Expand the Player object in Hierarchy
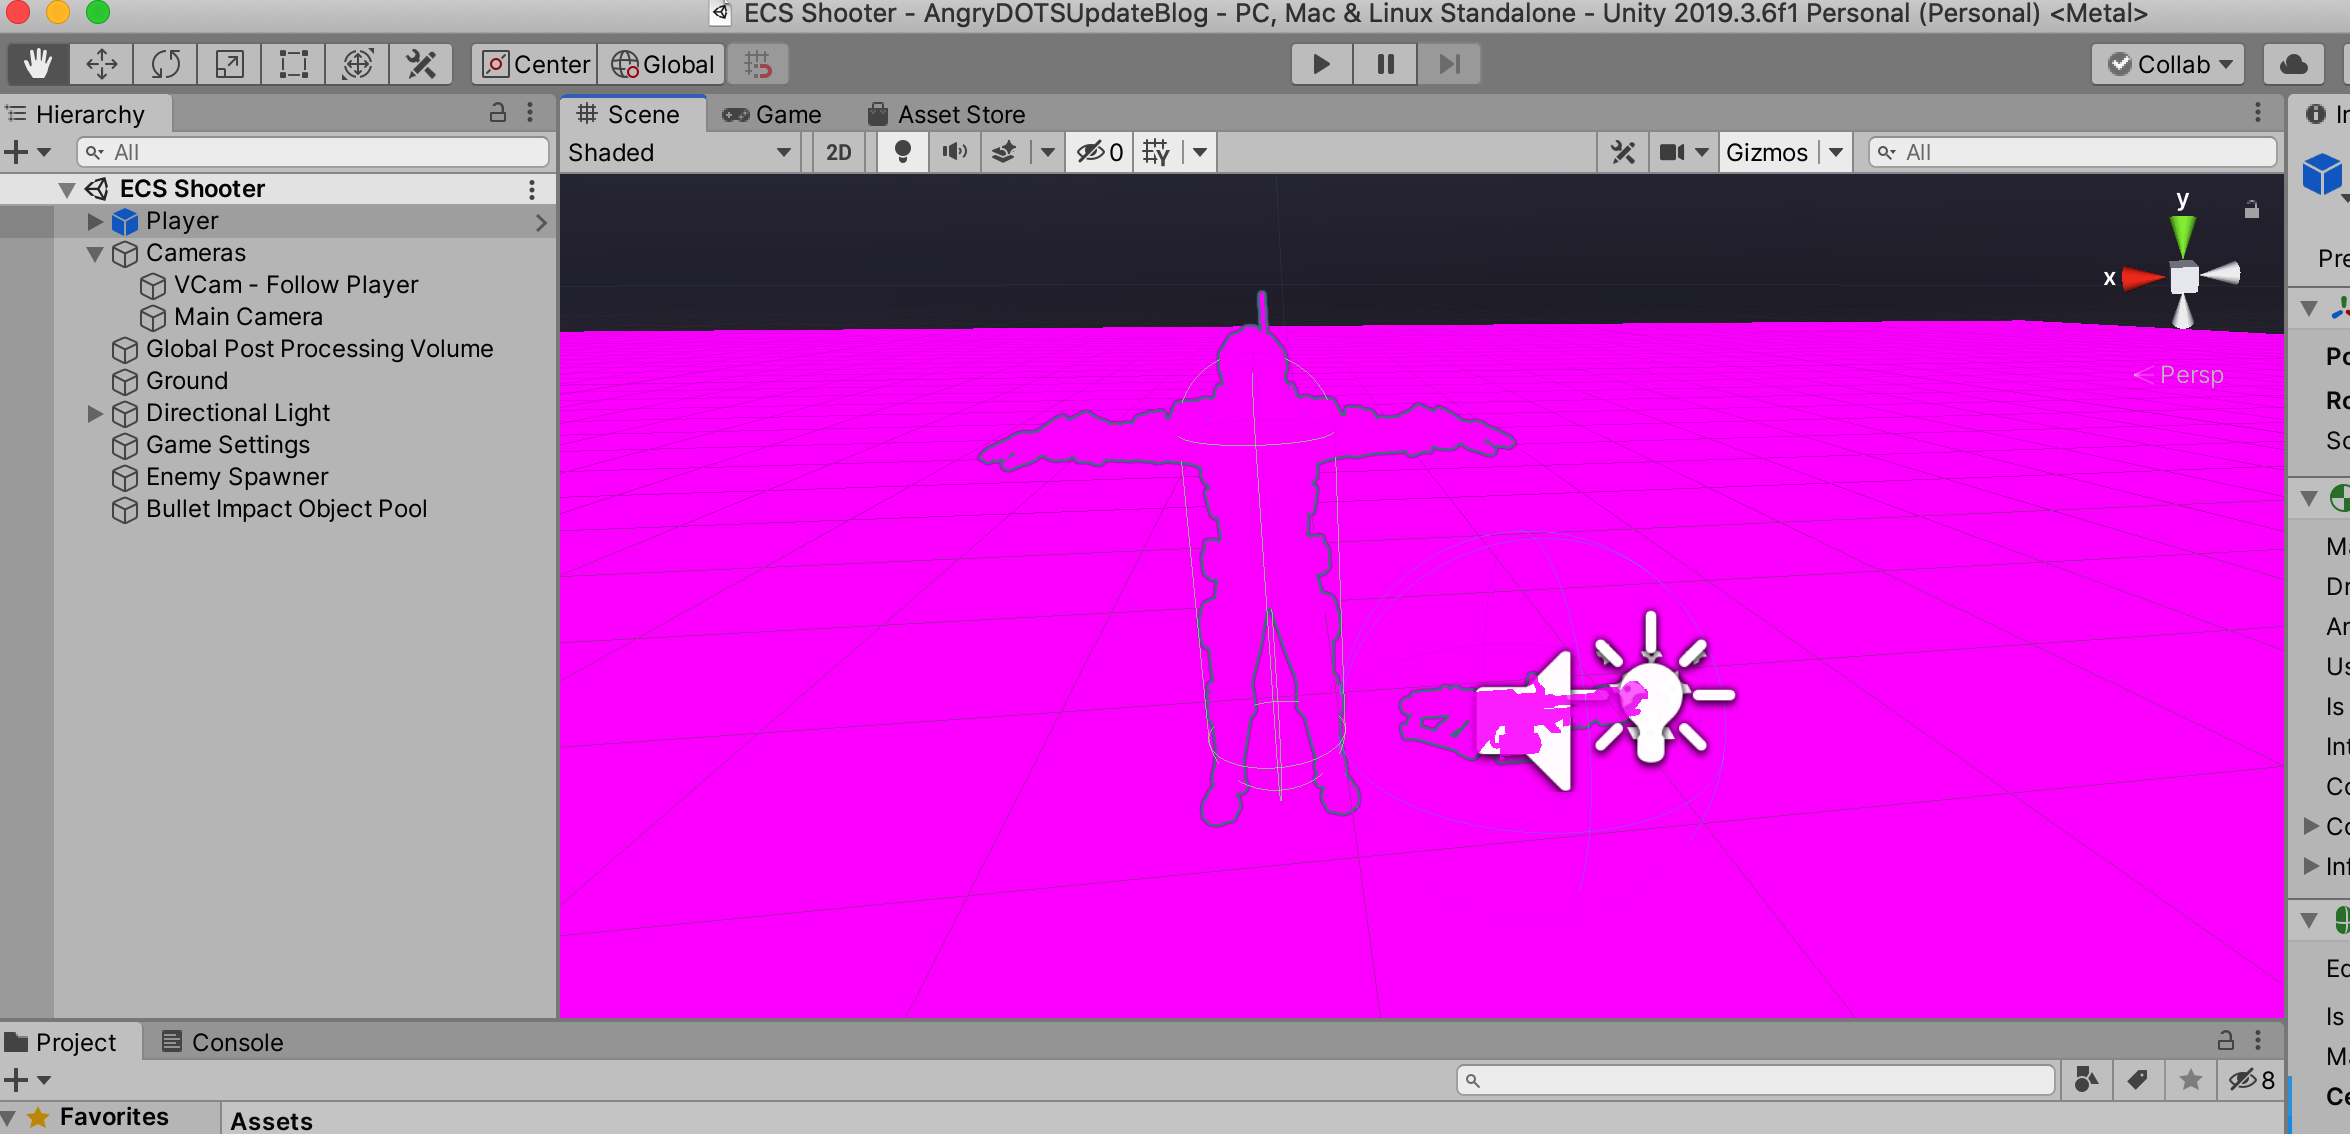 (x=95, y=221)
